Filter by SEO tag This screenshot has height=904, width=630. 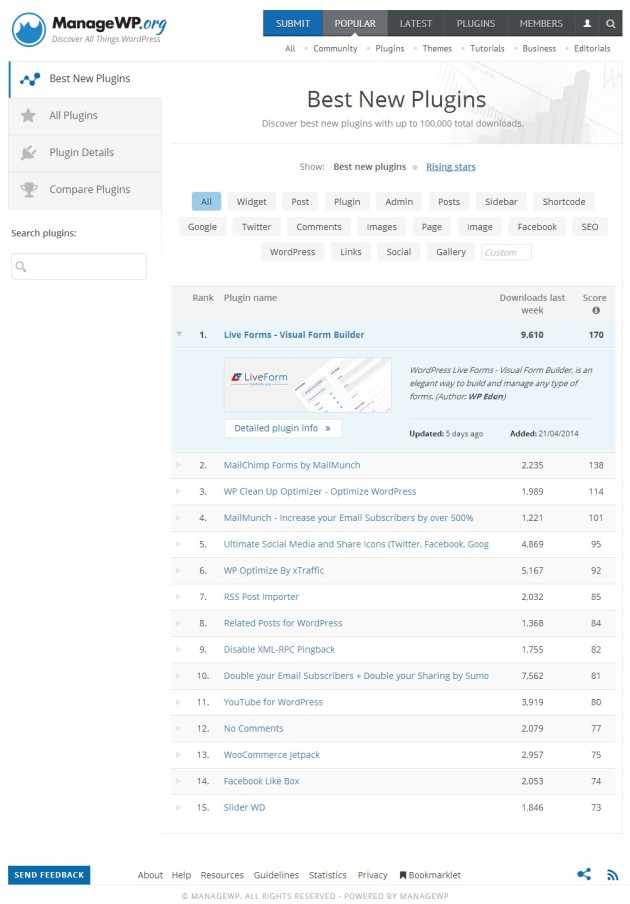[590, 227]
